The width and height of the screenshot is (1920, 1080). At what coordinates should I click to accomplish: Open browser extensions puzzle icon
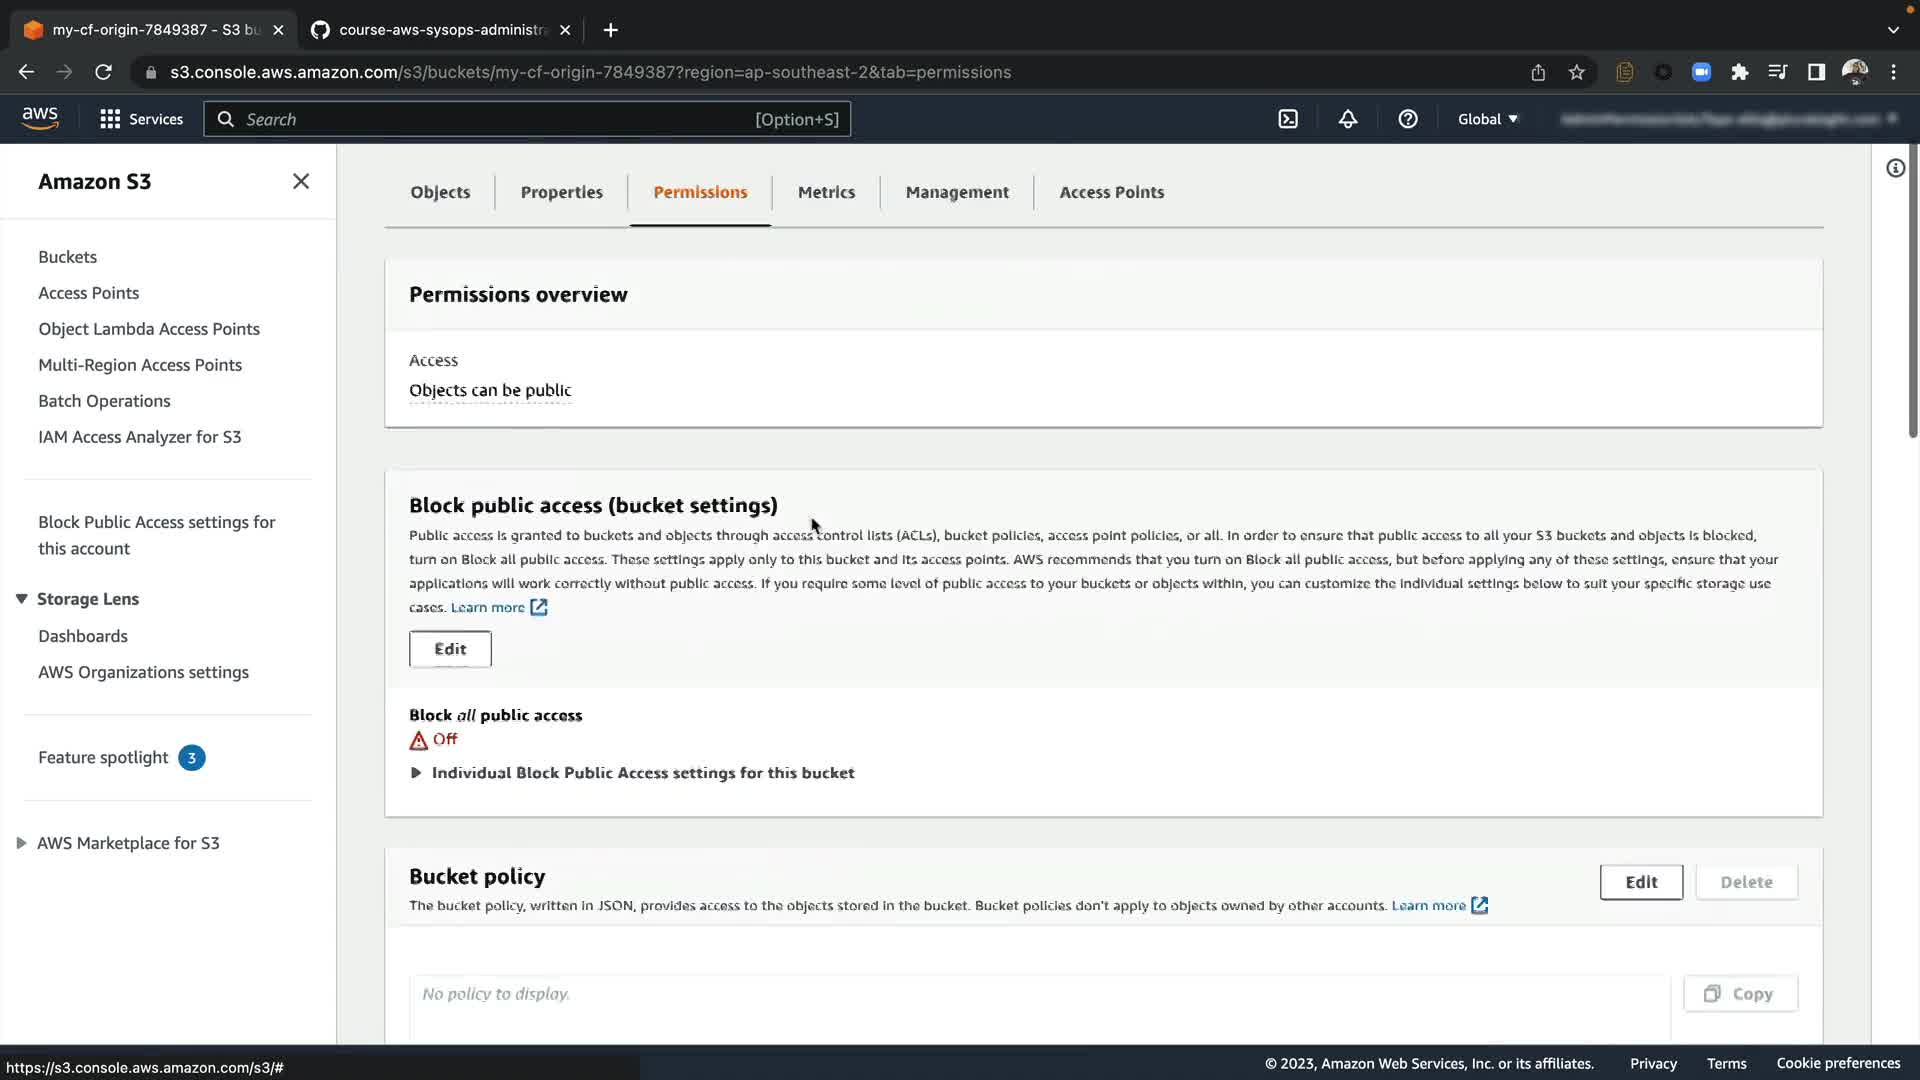pos(1740,72)
